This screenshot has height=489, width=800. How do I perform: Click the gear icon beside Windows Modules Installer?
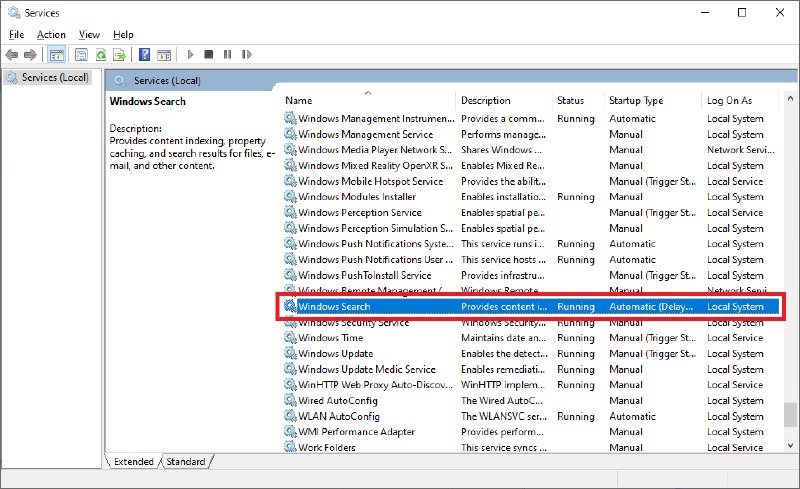click(x=290, y=197)
